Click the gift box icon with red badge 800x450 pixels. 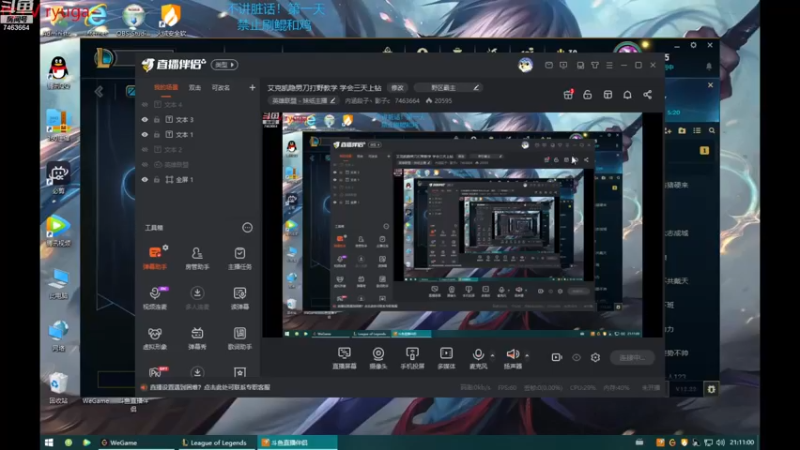568,94
